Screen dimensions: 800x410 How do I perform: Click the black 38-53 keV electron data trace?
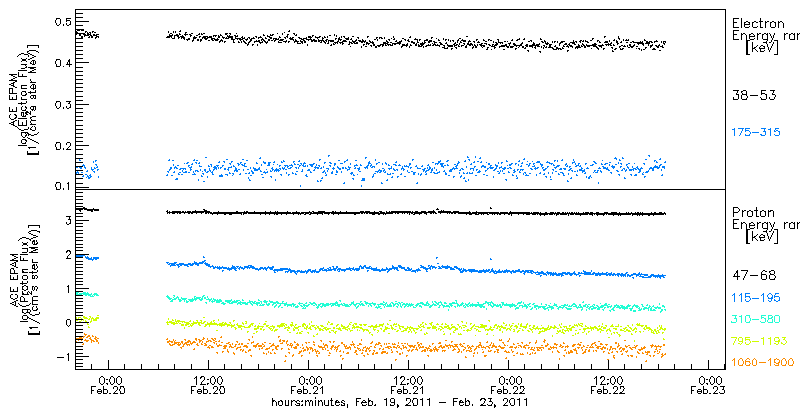pyautogui.click(x=416, y=42)
